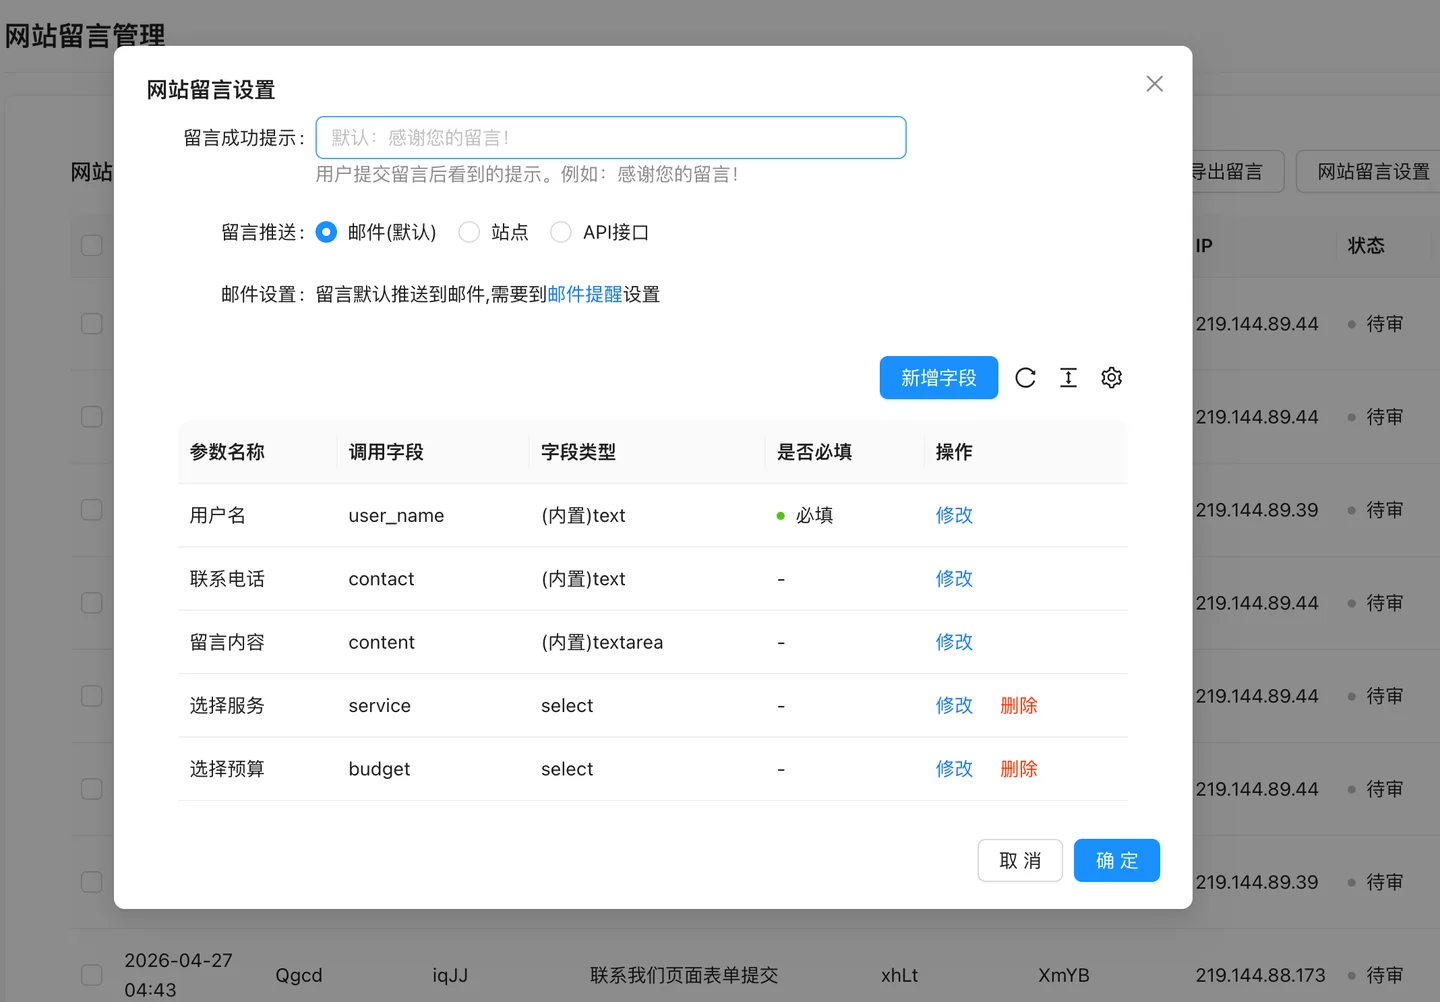Click the 字段类型 column header
Image resolution: width=1440 pixels, height=1002 pixels.
(578, 452)
